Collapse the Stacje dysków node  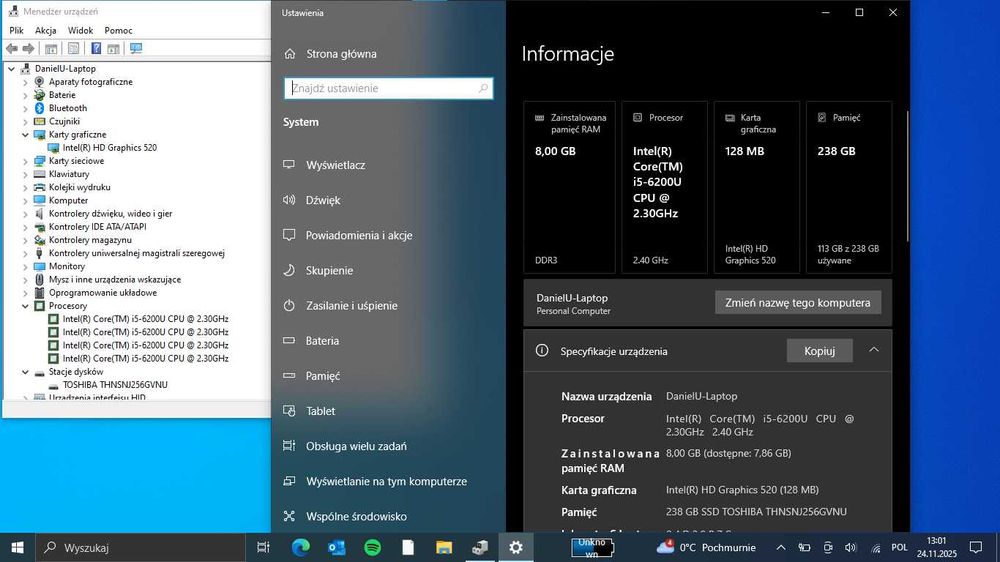point(25,372)
